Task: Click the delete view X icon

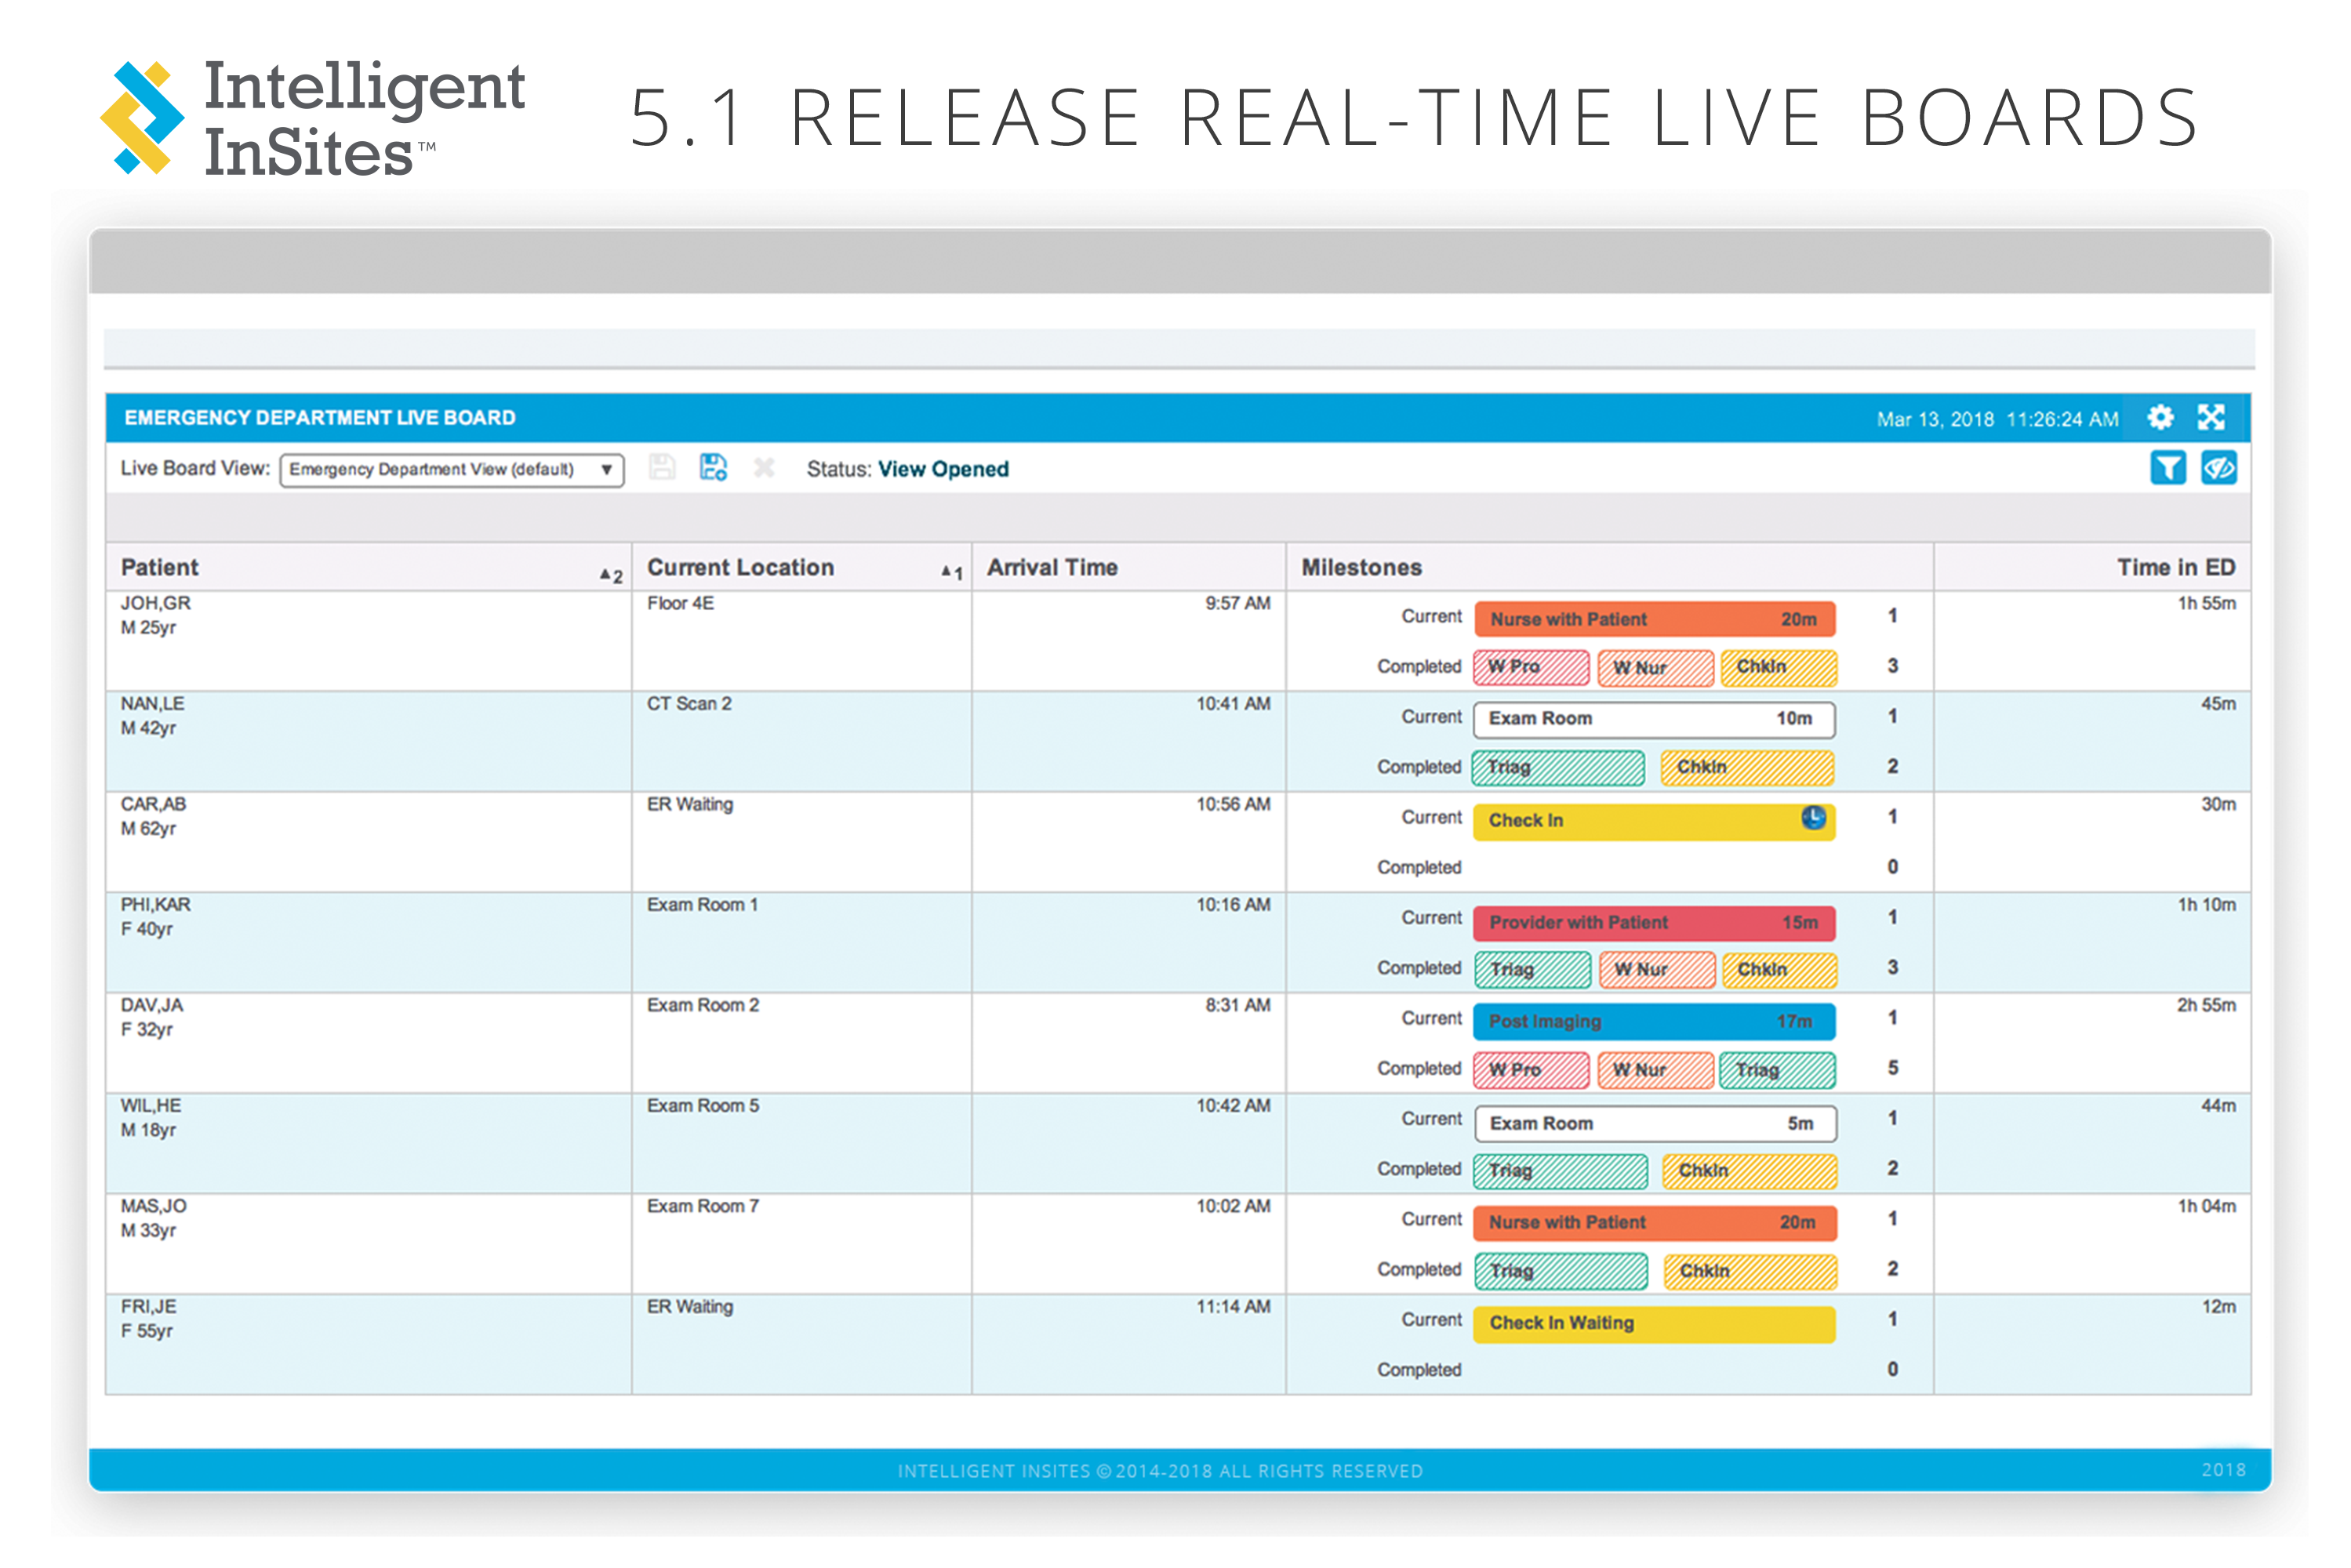Action: 764,468
